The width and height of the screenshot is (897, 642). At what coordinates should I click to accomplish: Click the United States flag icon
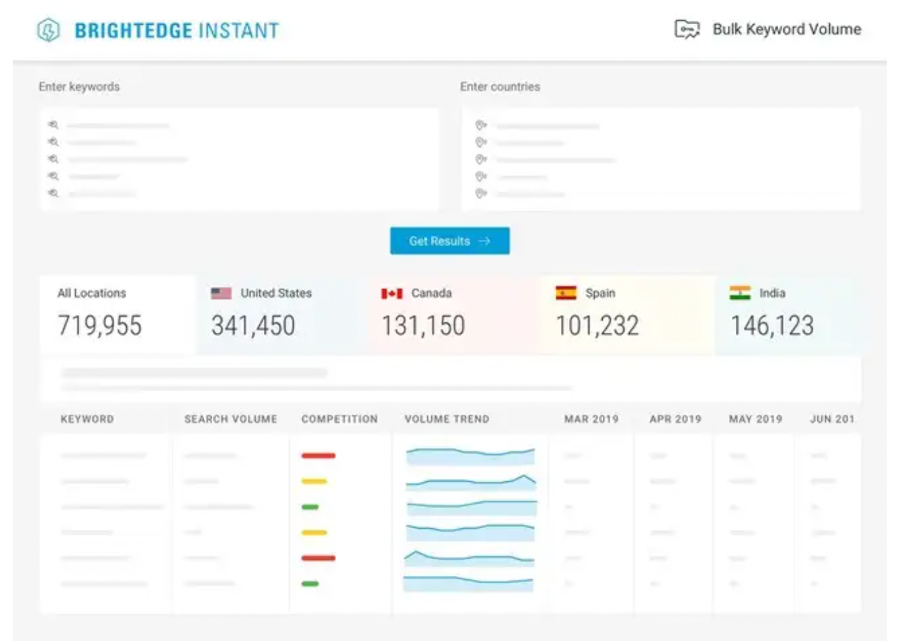221,293
